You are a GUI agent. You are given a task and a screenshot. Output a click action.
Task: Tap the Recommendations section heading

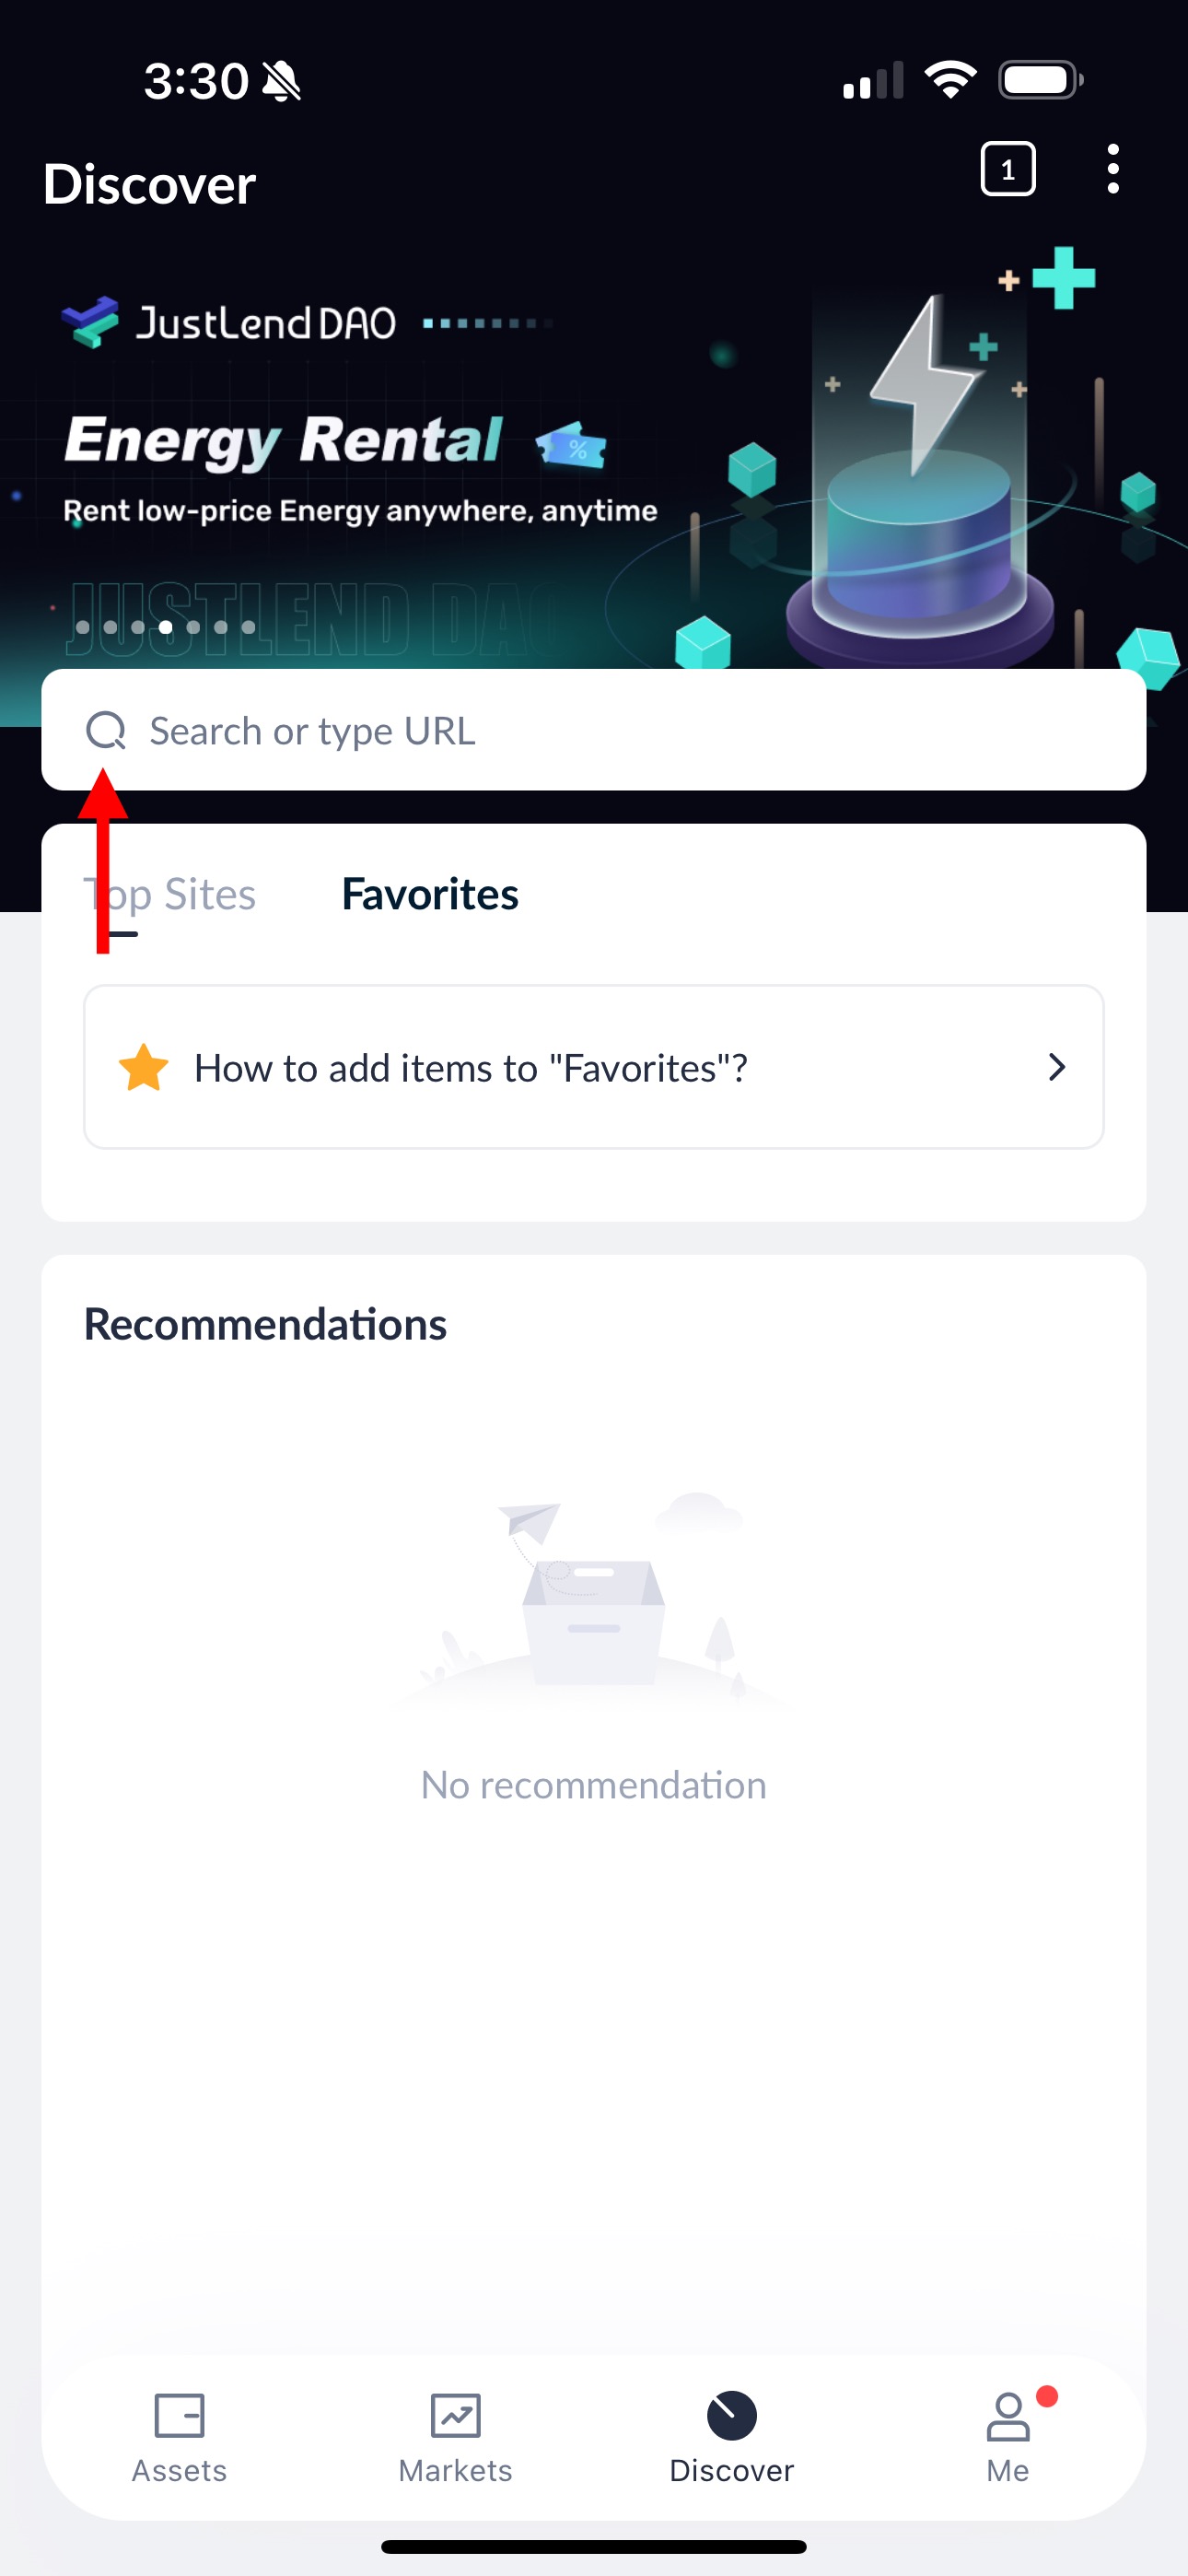(x=265, y=1324)
